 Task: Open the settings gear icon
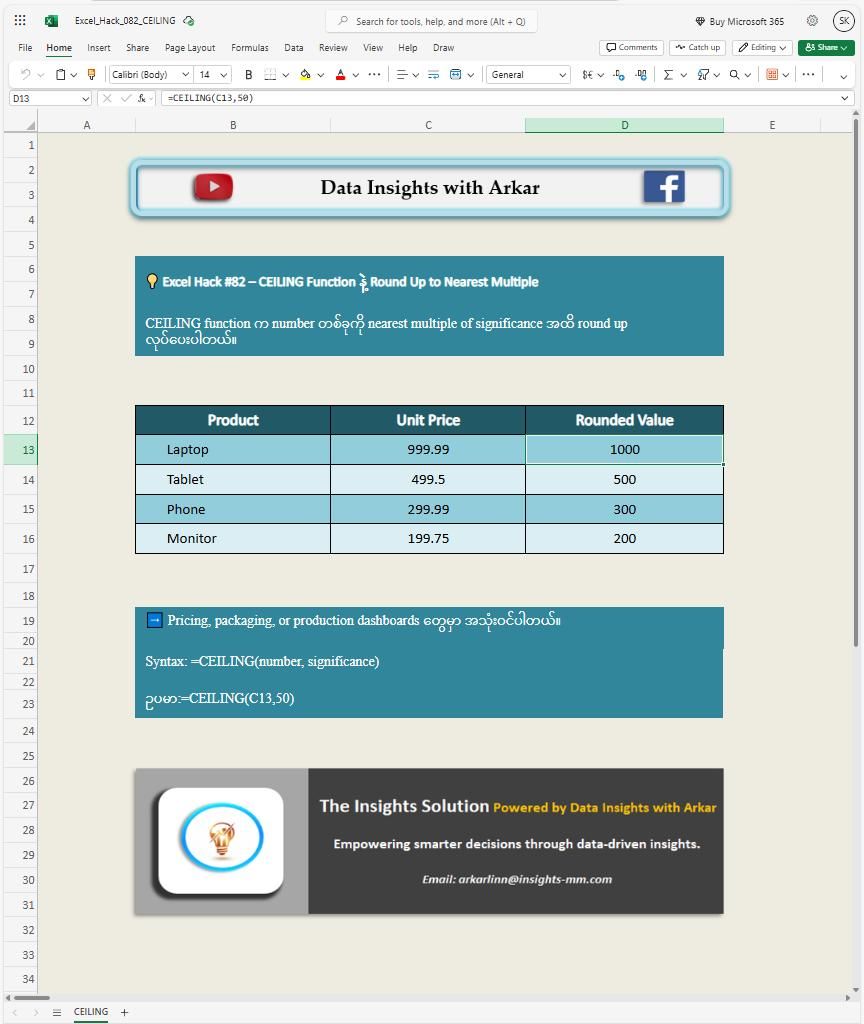point(812,21)
